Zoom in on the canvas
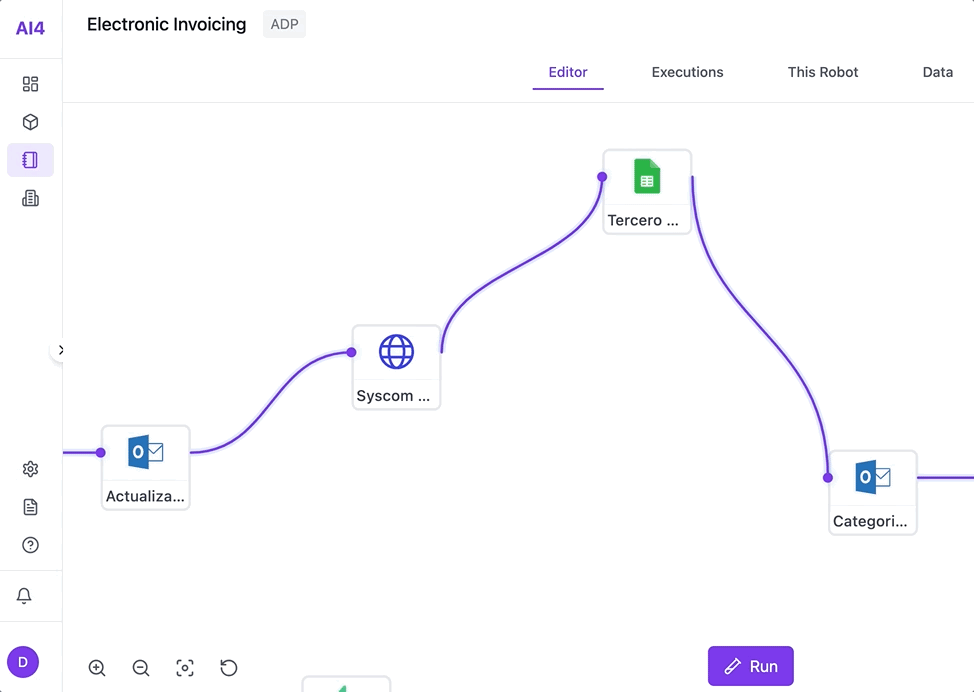The image size is (974, 692). tap(97, 668)
